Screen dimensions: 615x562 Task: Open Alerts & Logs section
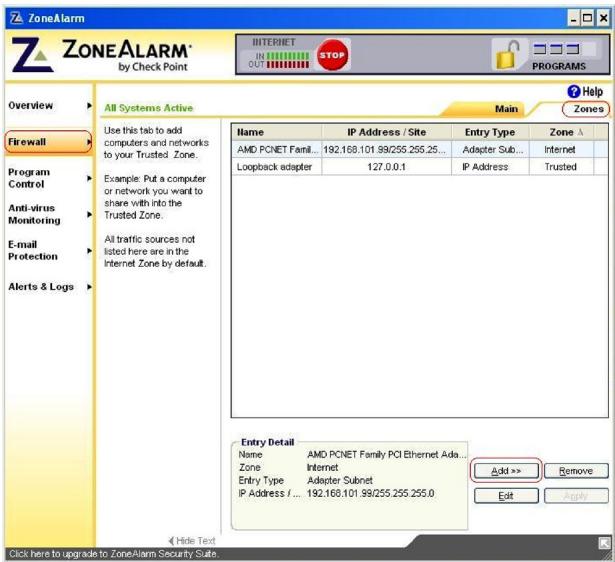[41, 287]
